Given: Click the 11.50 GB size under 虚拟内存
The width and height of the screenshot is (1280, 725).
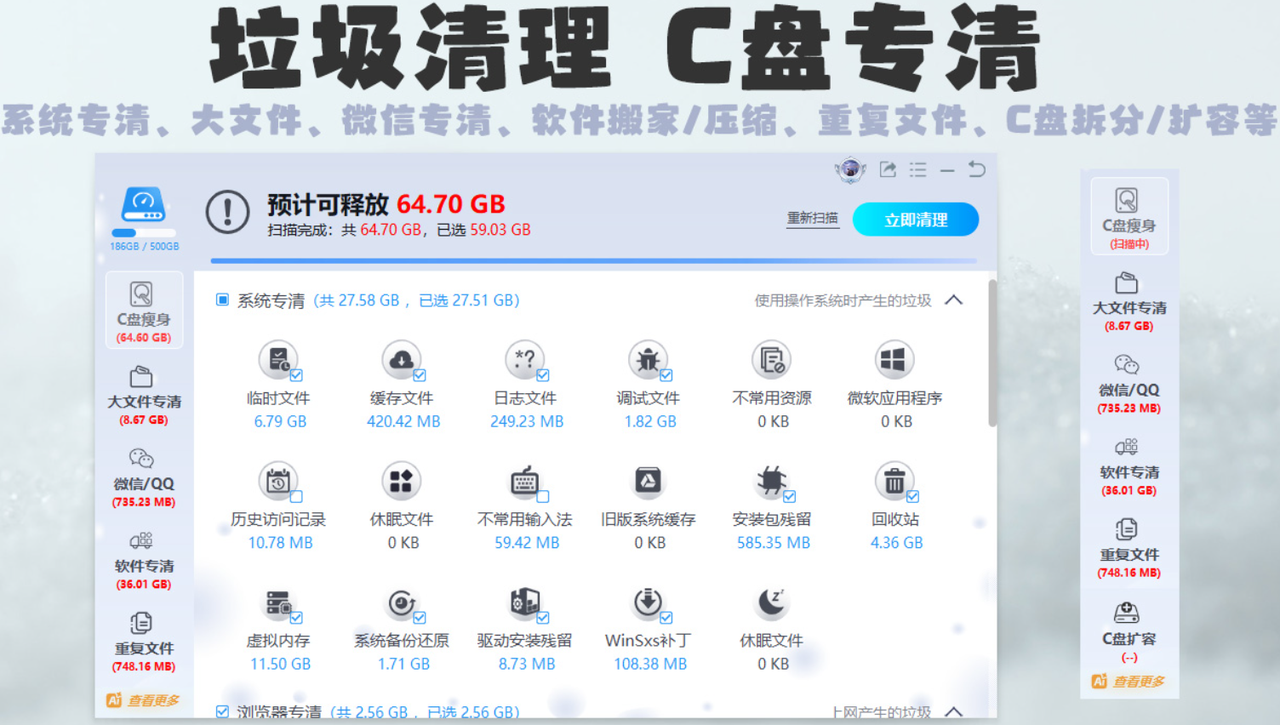Looking at the screenshot, I should [280, 664].
